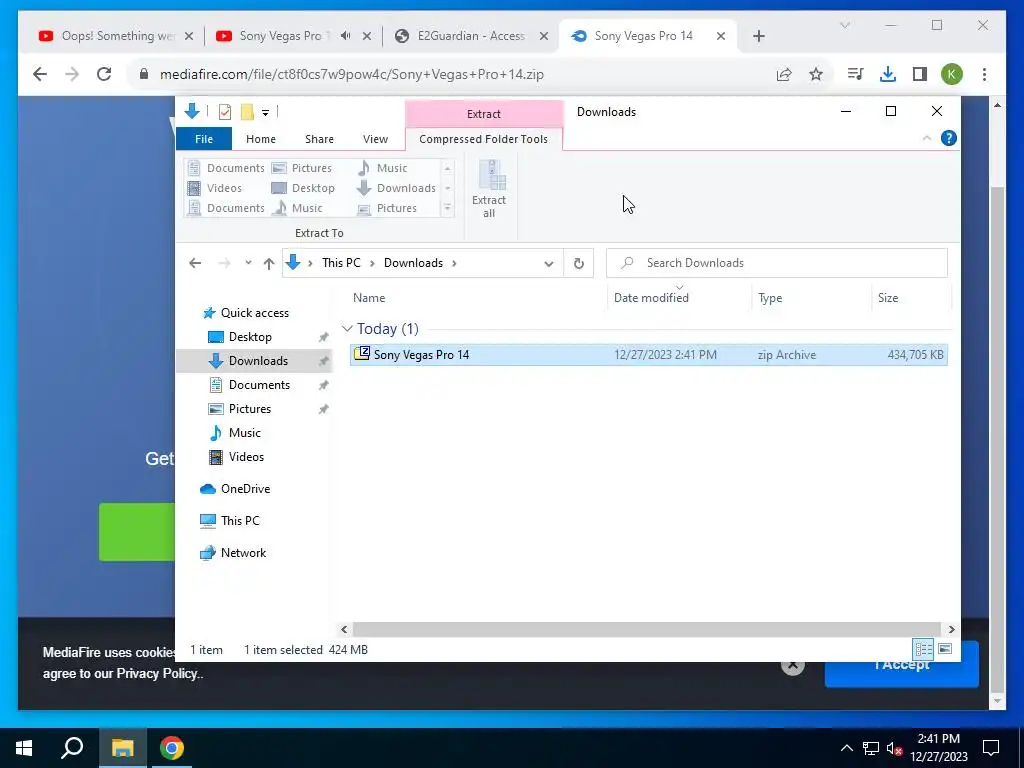This screenshot has height=768, width=1024.
Task: Go up one folder level
Action: [x=268, y=263]
